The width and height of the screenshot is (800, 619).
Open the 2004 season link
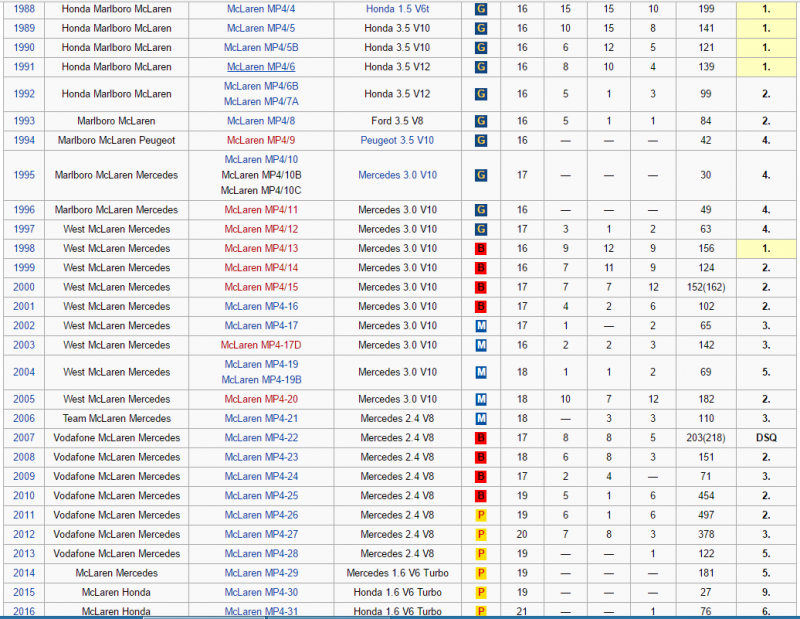coord(24,372)
